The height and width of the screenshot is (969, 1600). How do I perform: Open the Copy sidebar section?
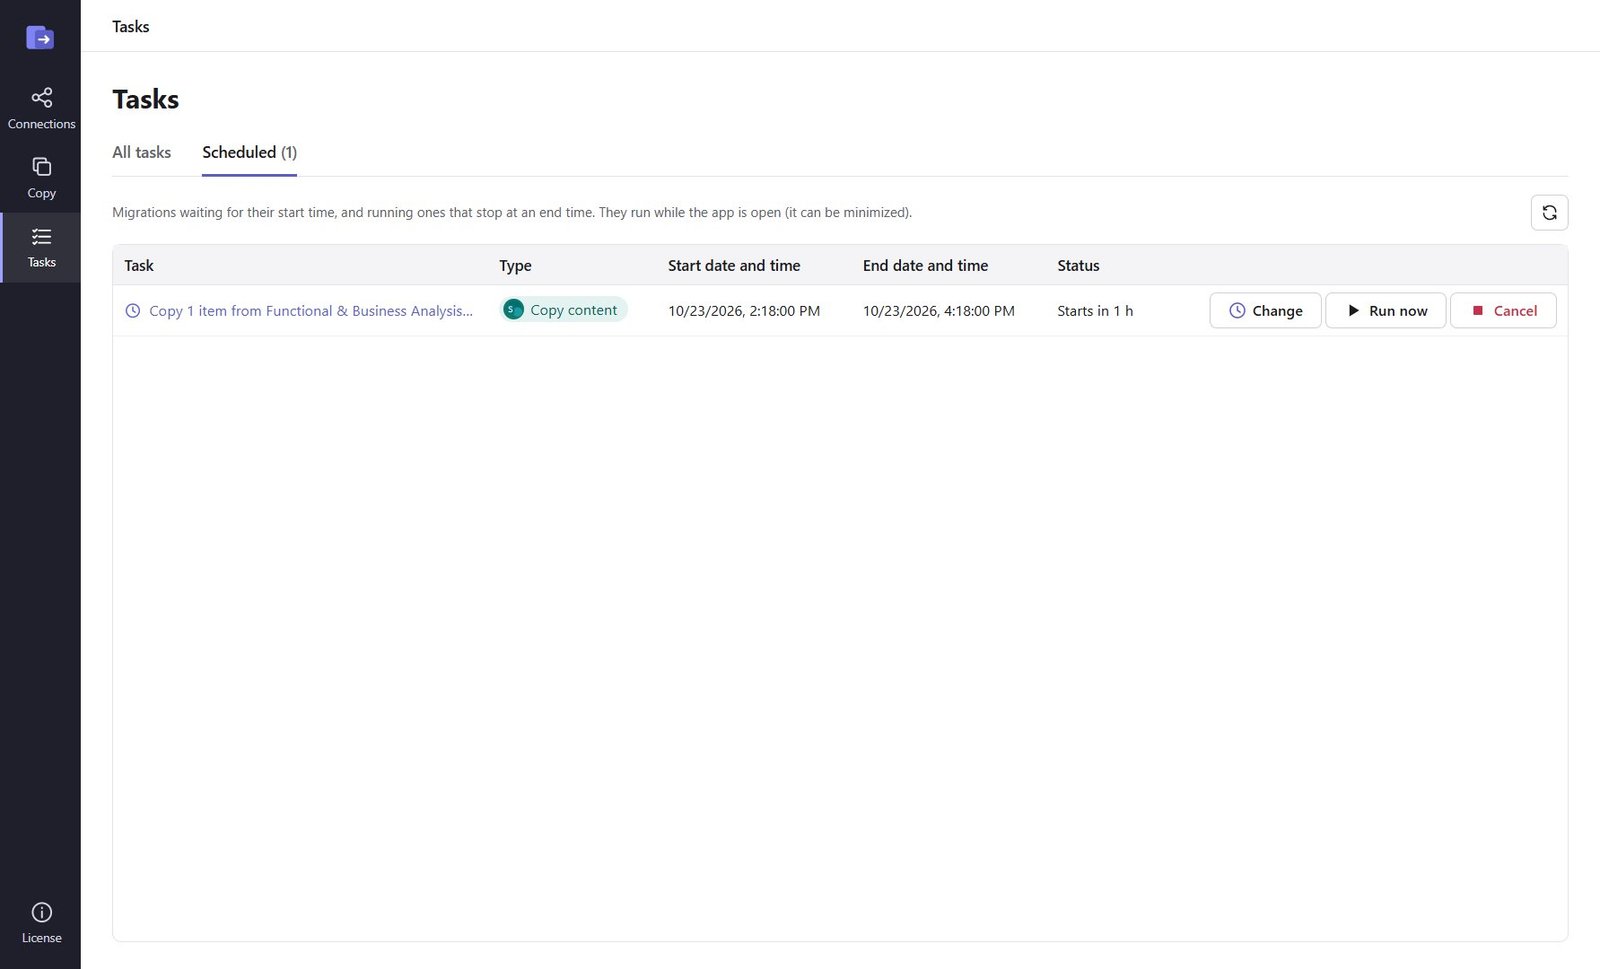(x=41, y=178)
